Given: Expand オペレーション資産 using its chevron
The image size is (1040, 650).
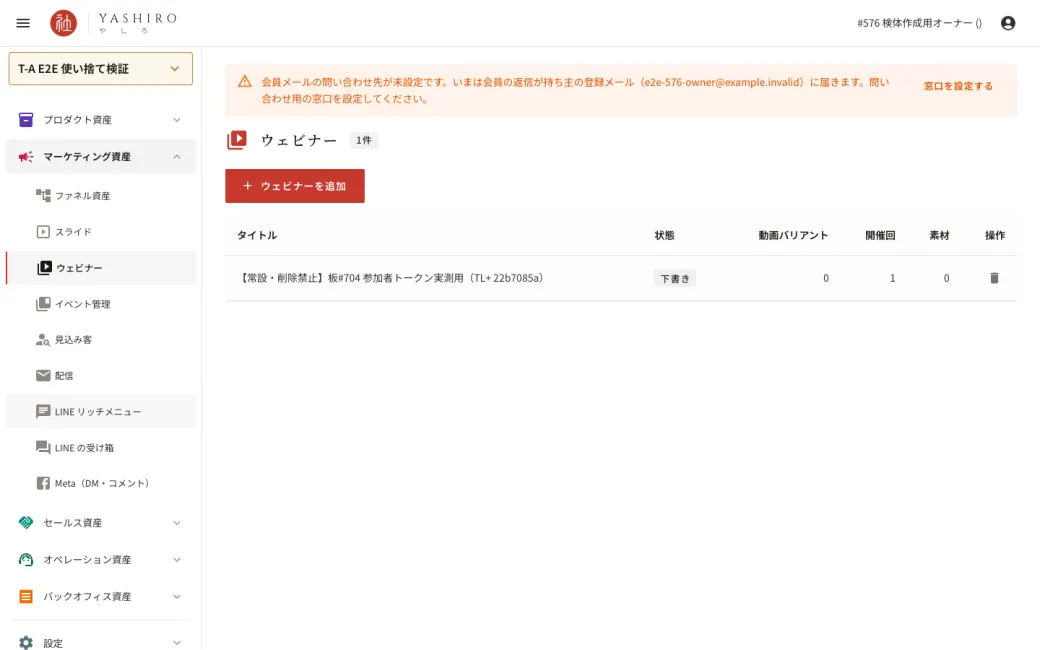Looking at the screenshot, I should (x=177, y=560).
